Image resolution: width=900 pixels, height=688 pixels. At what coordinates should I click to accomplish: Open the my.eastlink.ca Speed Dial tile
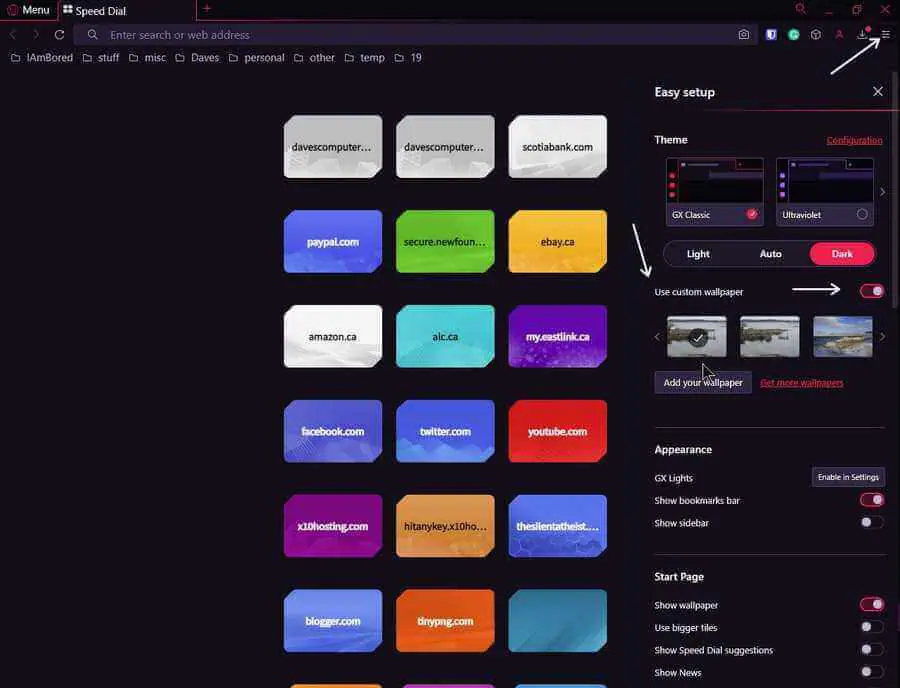(557, 336)
